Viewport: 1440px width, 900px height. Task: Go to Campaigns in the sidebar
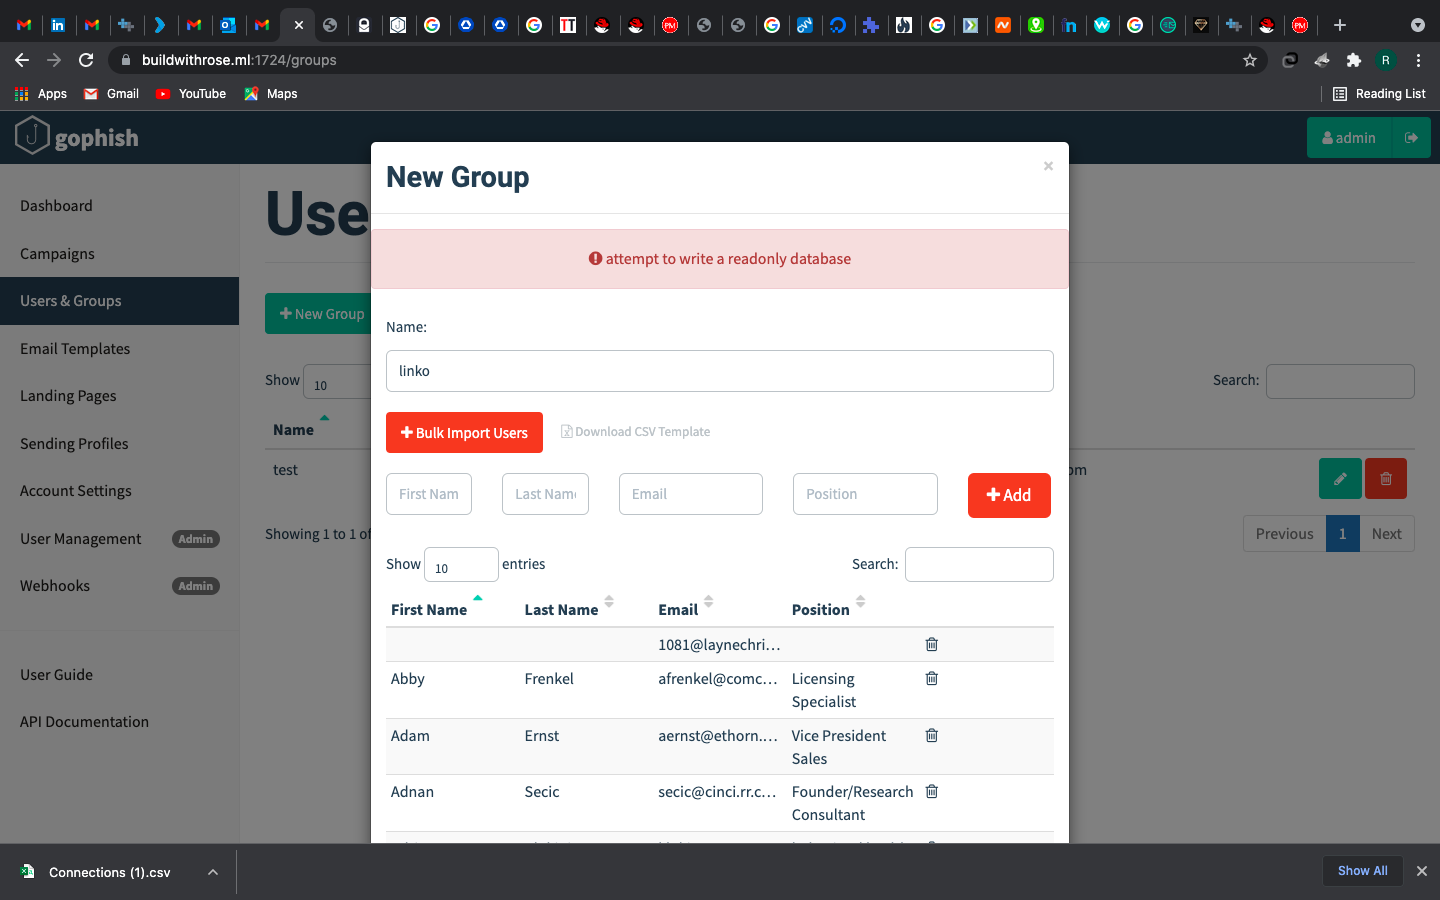57,254
